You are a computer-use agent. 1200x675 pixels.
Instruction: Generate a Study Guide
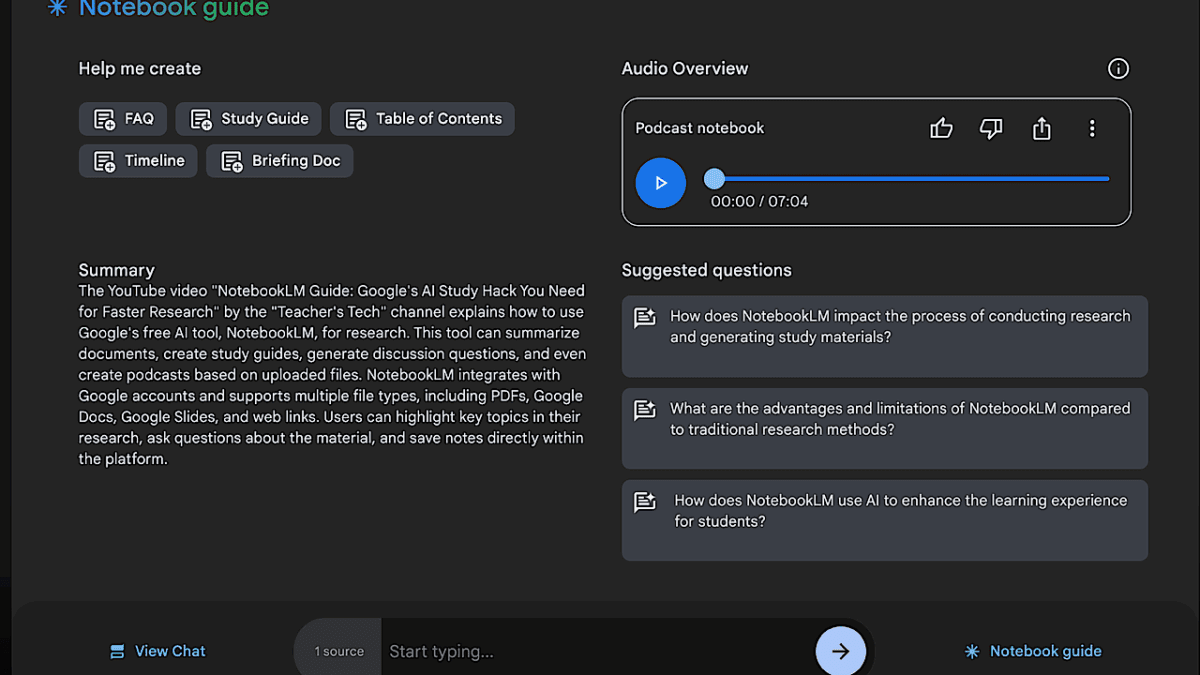click(x=249, y=119)
